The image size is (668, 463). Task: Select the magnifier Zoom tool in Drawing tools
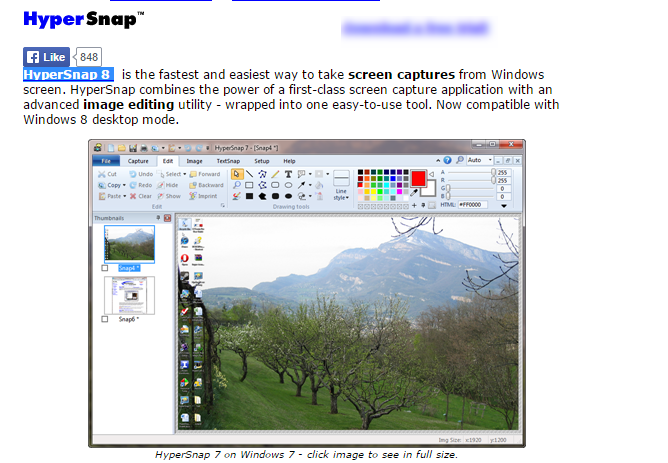tap(237, 185)
